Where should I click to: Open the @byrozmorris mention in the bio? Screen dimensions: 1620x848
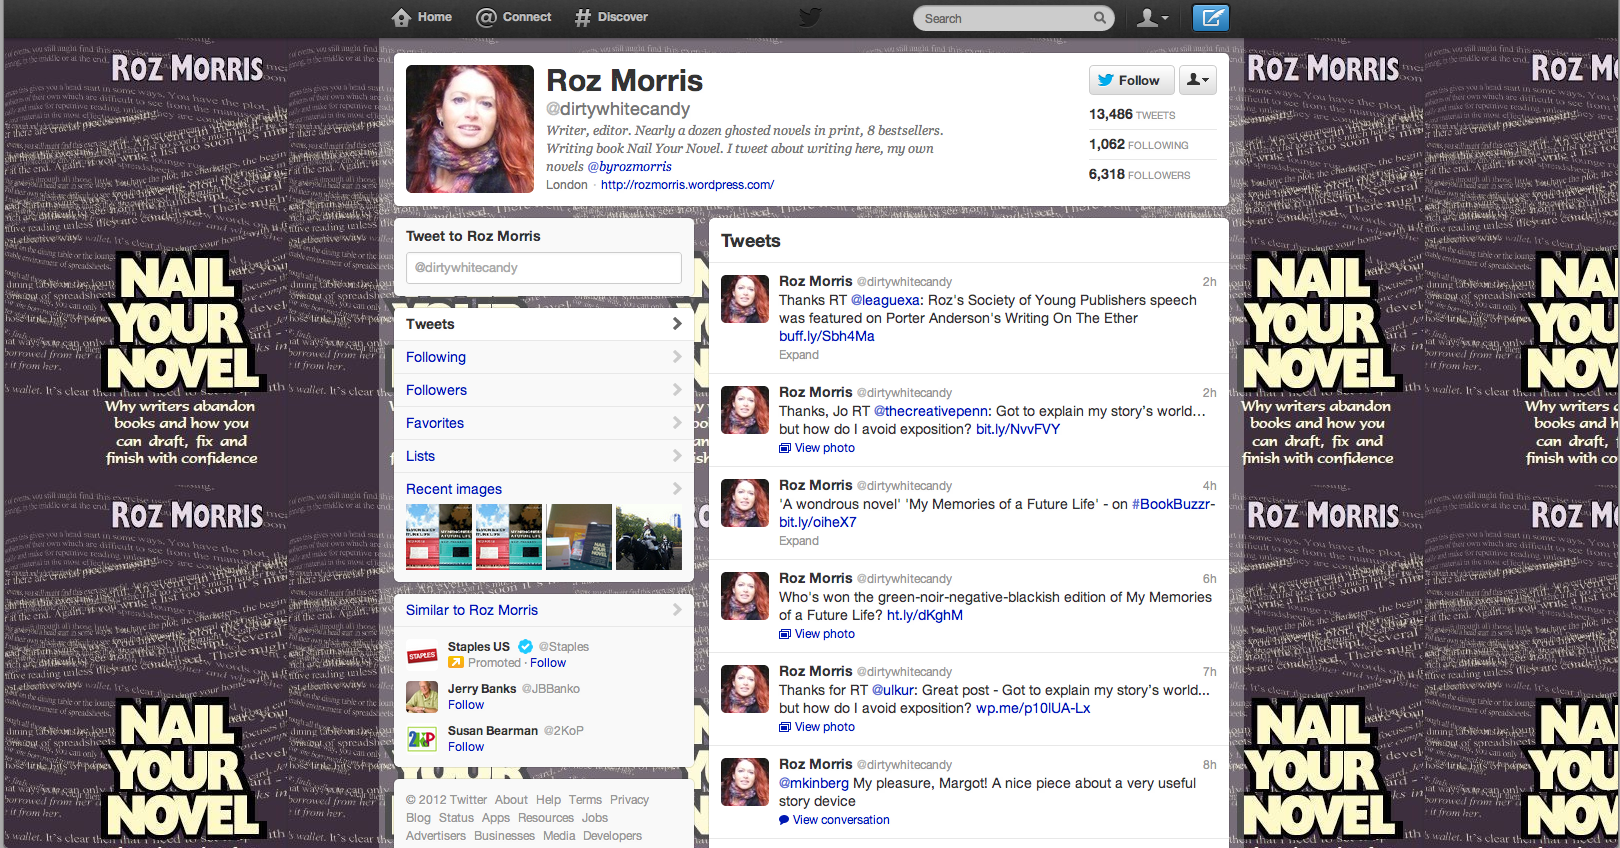629,167
